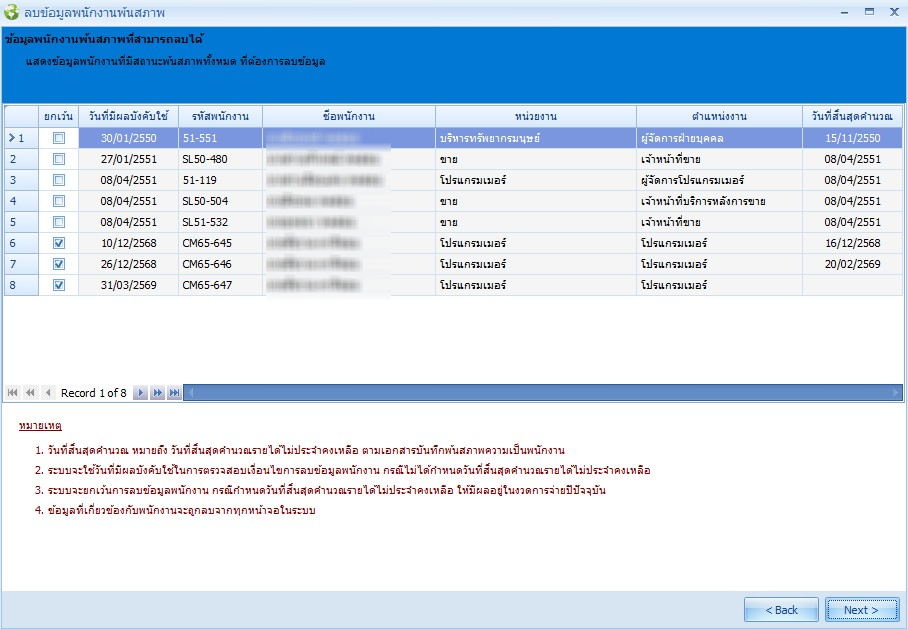
Task: Select employee code cell SL50-480
Action: point(221,159)
